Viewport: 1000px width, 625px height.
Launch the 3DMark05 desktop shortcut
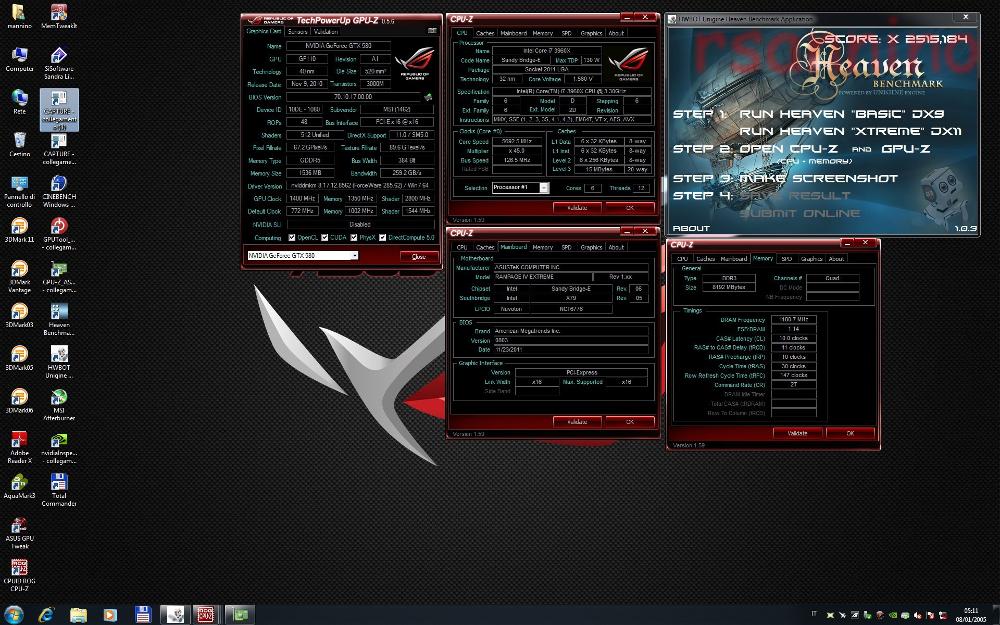click(19, 358)
